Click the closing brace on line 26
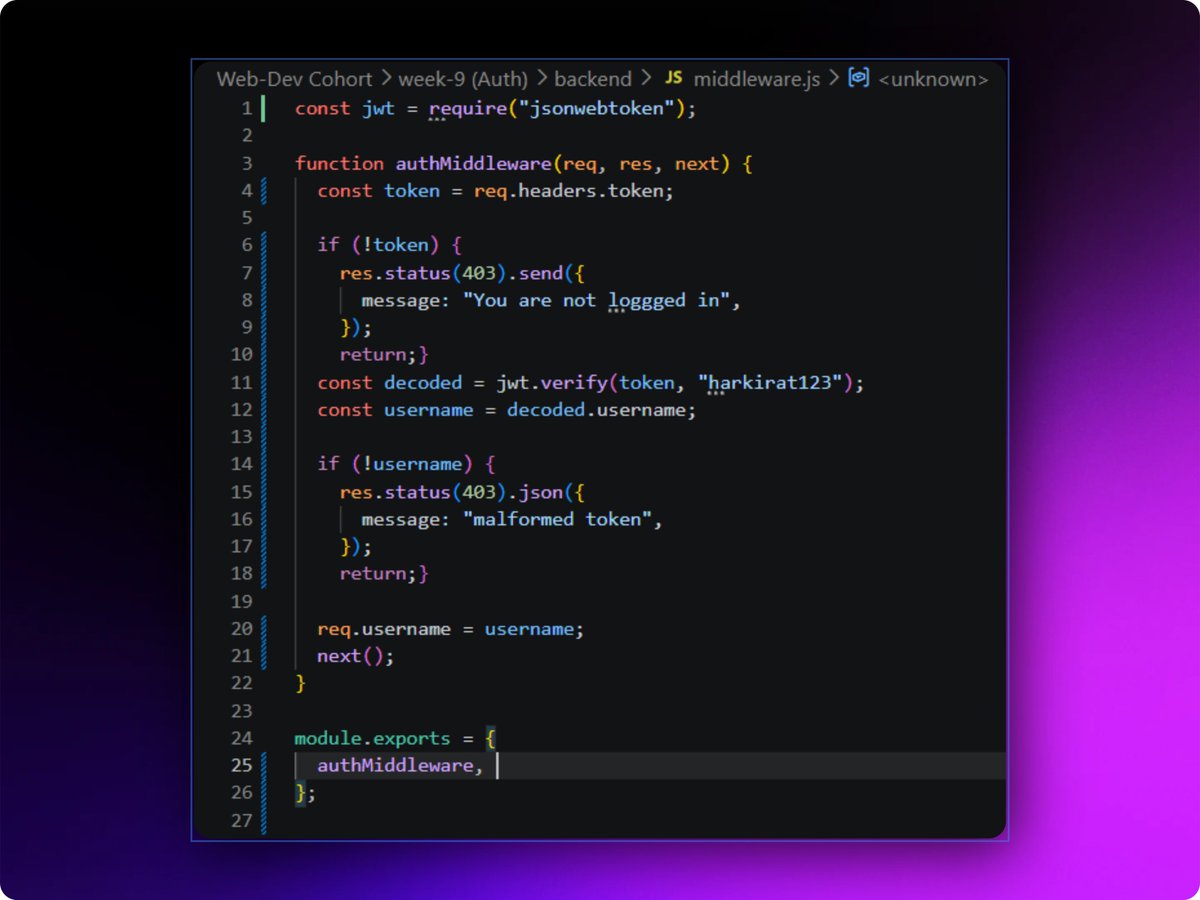This screenshot has height=900, width=1200. pos(300,793)
